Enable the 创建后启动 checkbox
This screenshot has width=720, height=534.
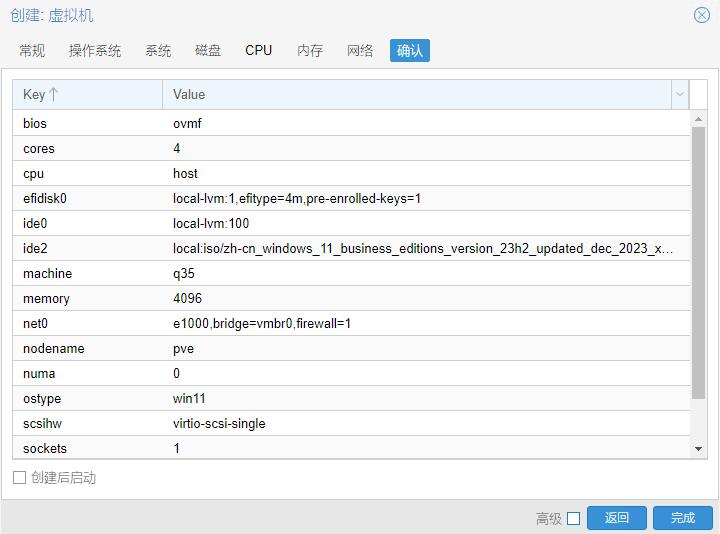[x=19, y=478]
